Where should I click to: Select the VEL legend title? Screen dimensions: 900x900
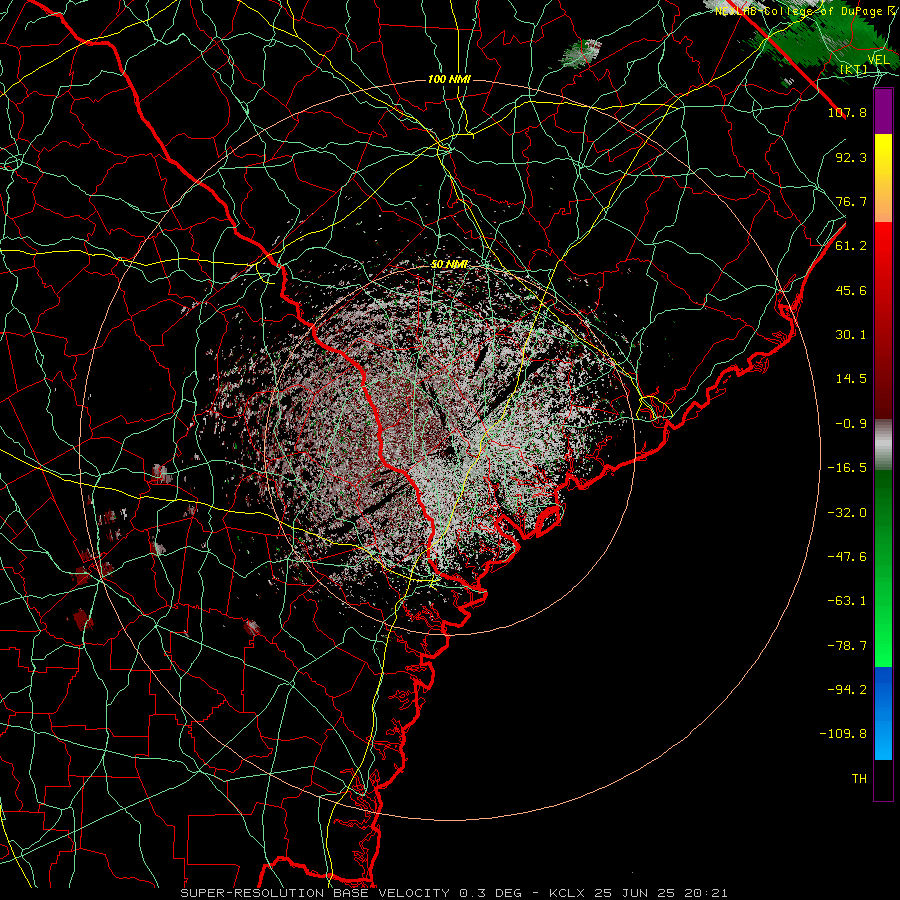(x=878, y=60)
